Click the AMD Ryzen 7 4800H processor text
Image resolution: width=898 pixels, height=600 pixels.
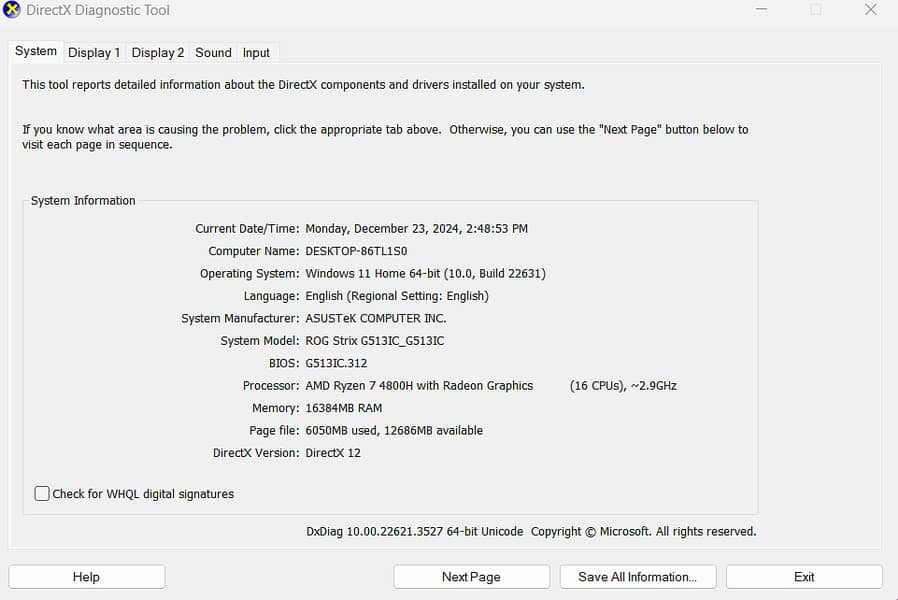(419, 386)
